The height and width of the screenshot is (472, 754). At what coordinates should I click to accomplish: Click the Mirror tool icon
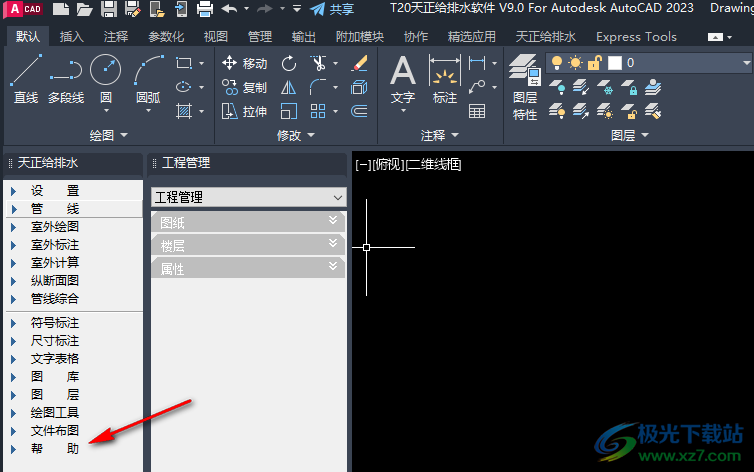pos(289,87)
